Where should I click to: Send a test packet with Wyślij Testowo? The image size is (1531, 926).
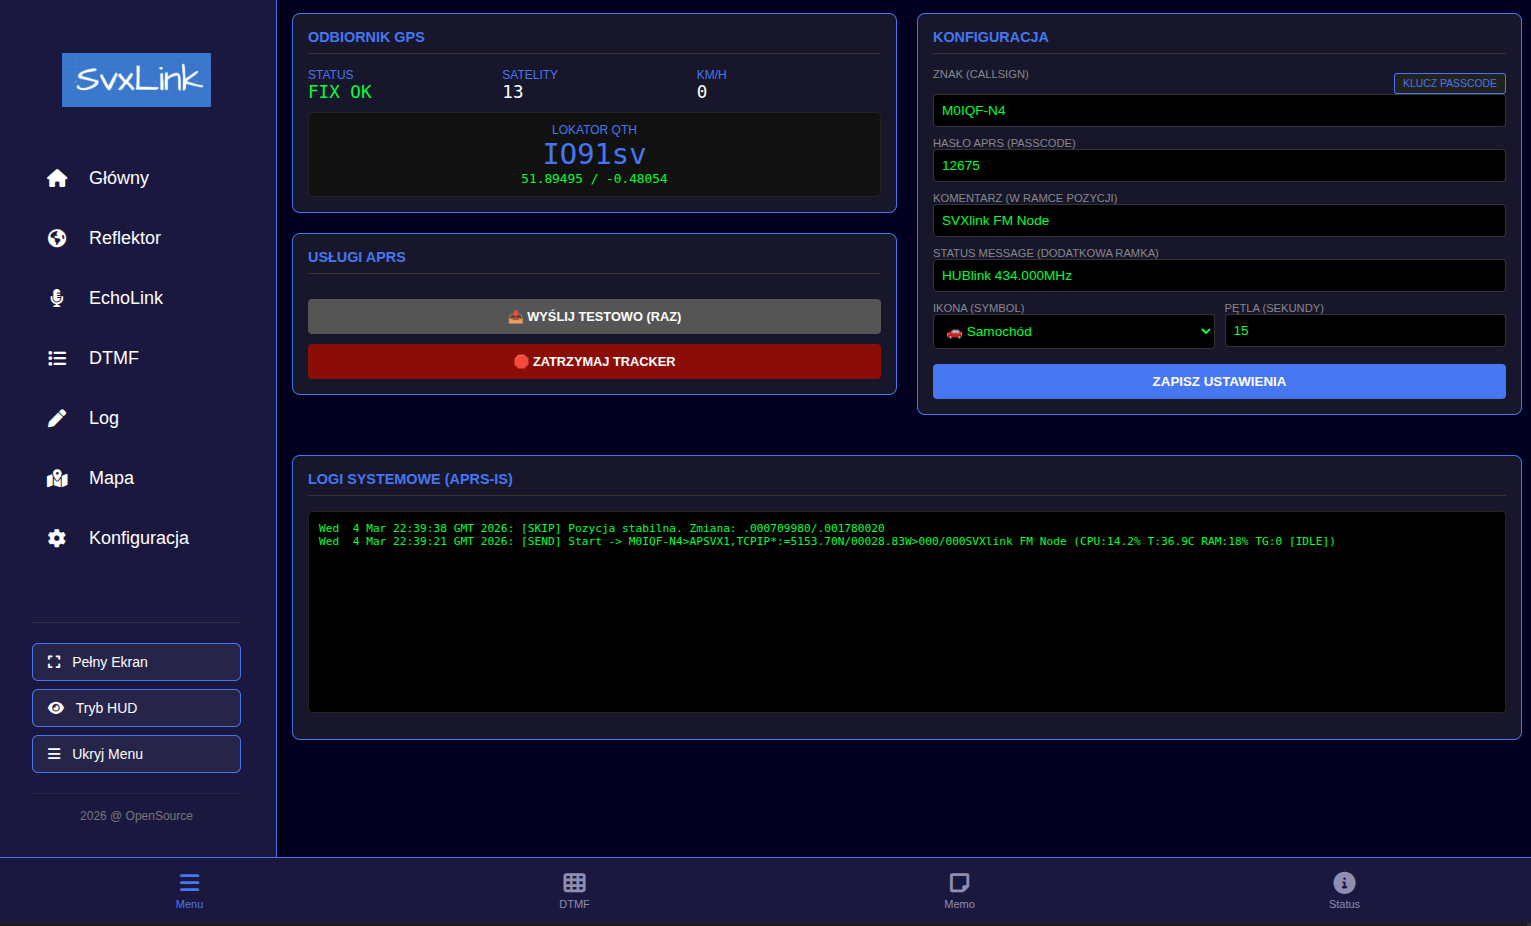[594, 317]
